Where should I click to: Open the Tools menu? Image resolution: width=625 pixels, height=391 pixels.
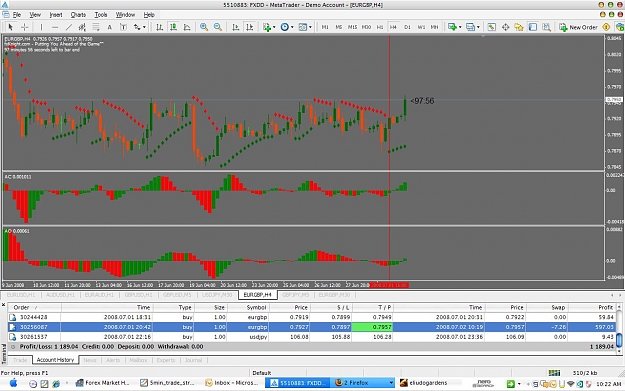coord(101,15)
